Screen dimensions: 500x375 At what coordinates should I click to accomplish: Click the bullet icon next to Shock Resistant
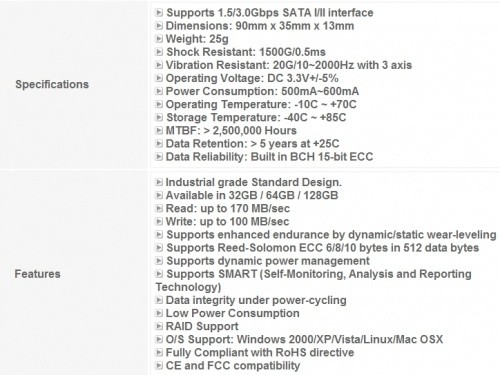159,52
